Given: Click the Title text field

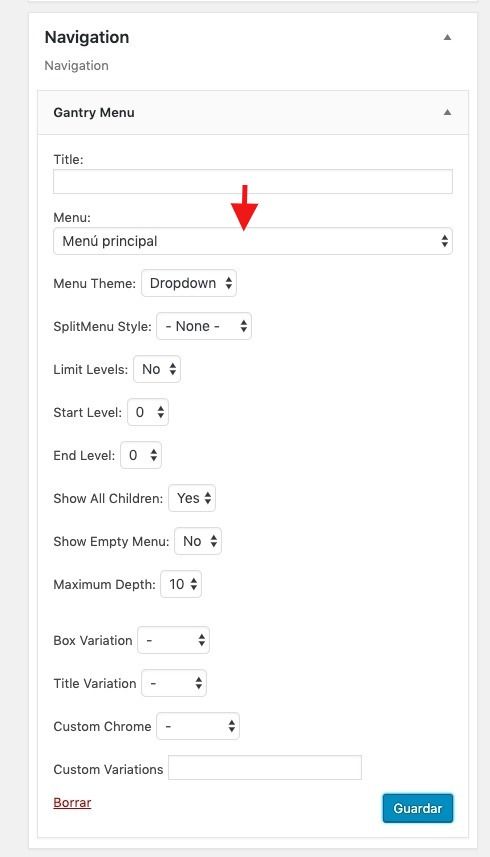Looking at the screenshot, I should 253,181.
